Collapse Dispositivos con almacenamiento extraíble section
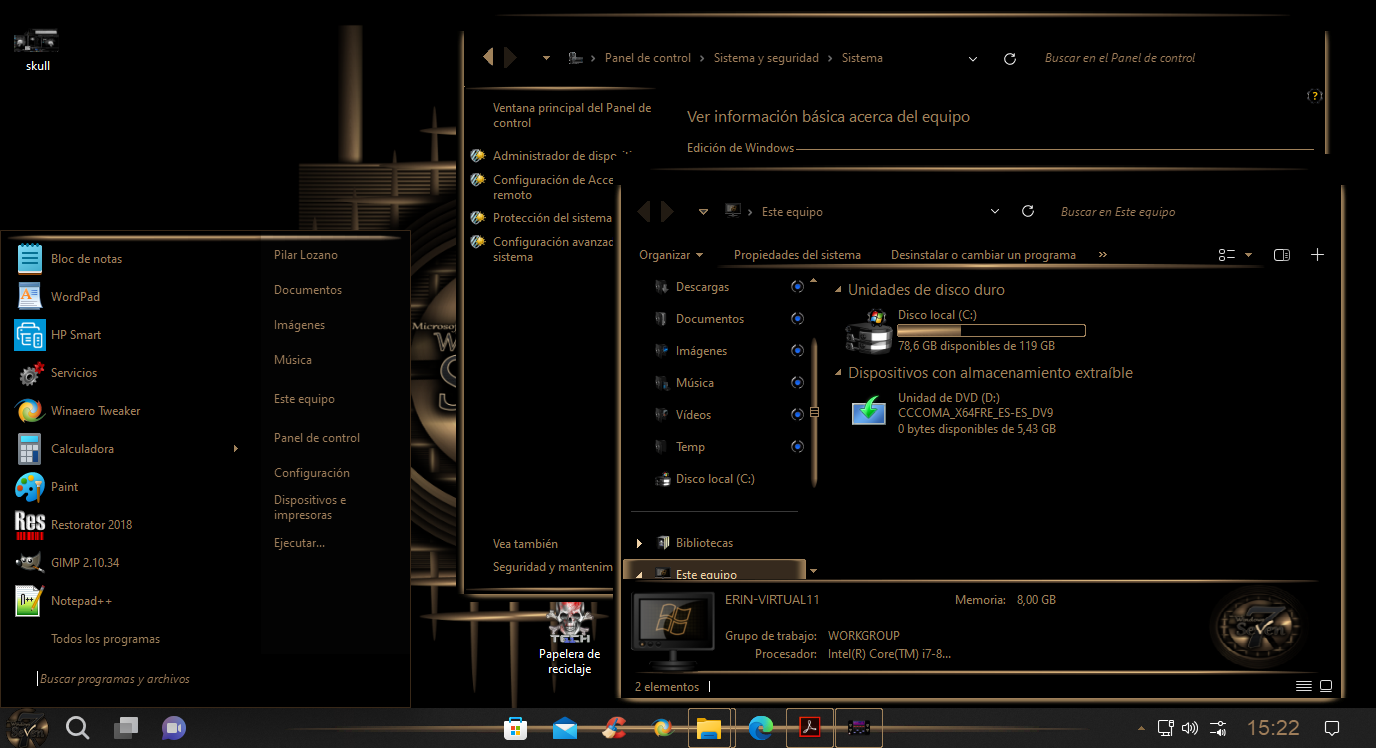Image resolution: width=1376 pixels, height=748 pixels. (838, 372)
